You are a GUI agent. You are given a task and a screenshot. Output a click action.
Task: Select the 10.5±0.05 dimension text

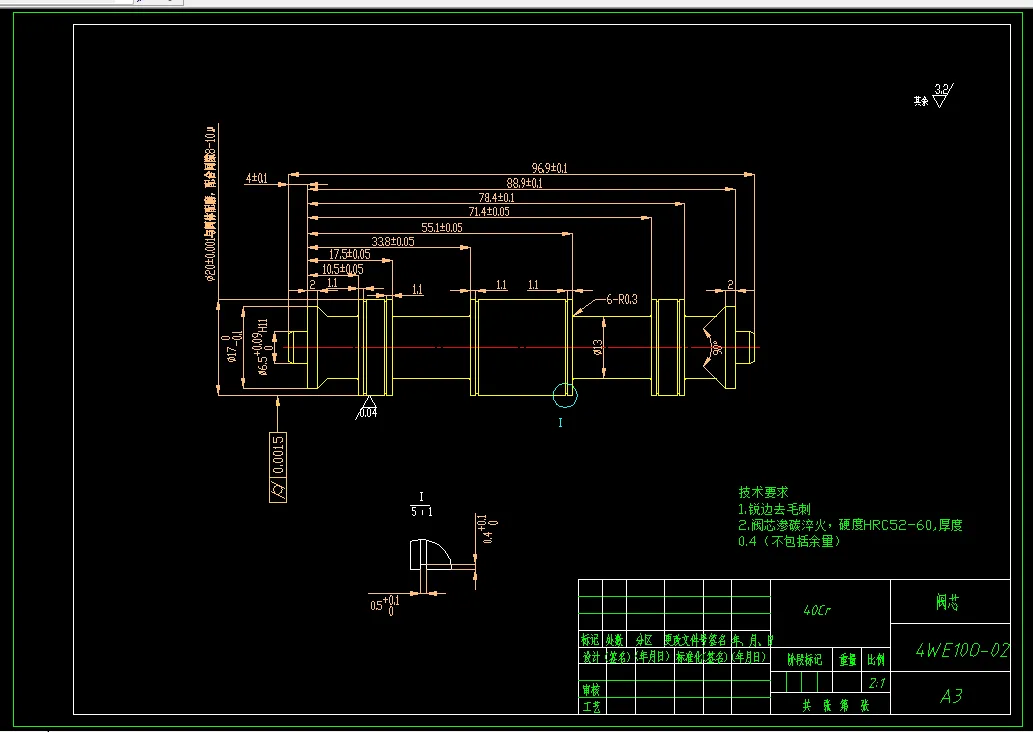pos(342,269)
